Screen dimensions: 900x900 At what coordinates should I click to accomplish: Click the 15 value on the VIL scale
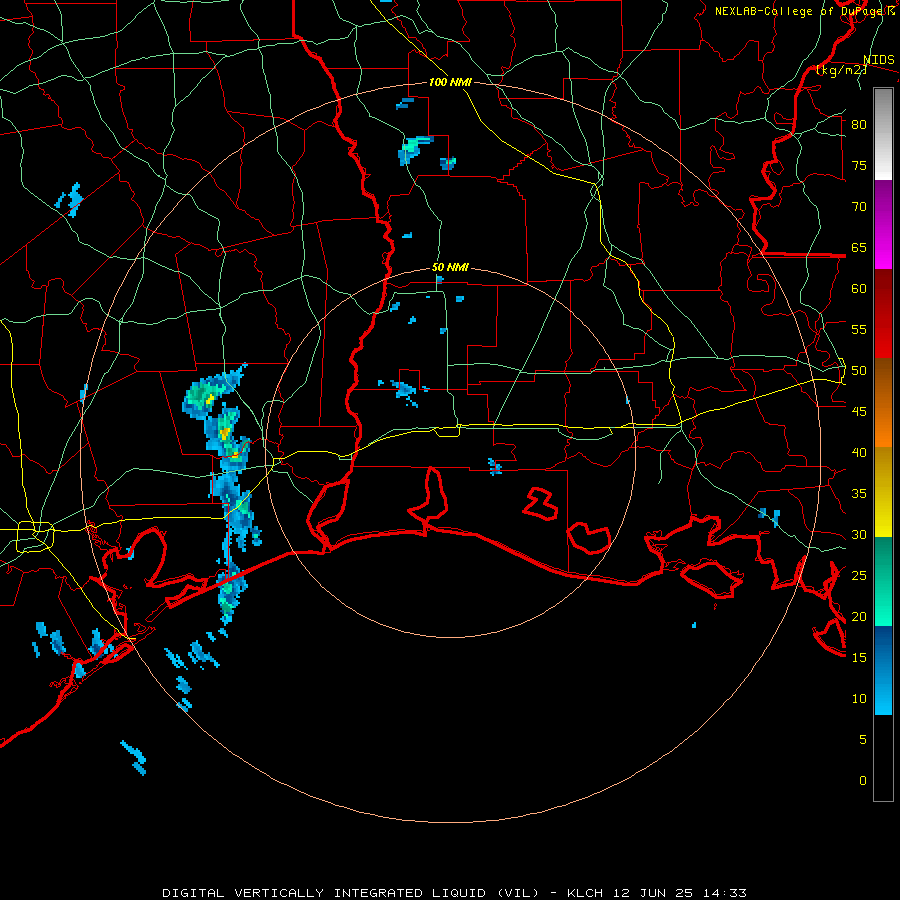point(859,657)
